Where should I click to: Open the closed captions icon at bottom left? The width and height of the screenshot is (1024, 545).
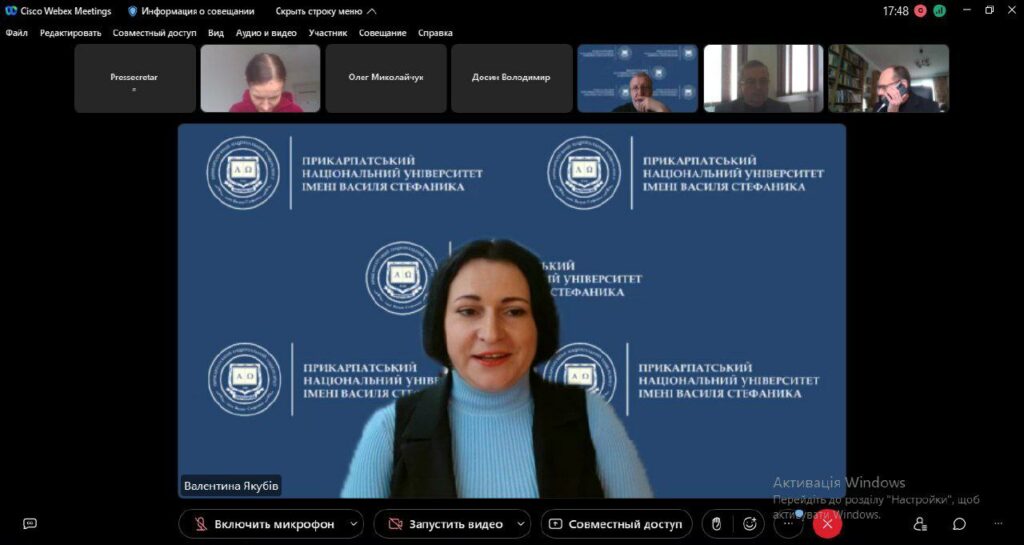coord(30,523)
